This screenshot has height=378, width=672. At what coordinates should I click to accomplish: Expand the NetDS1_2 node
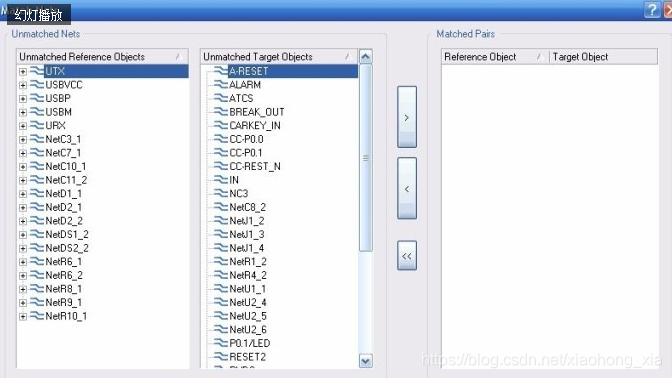[x=23, y=235]
